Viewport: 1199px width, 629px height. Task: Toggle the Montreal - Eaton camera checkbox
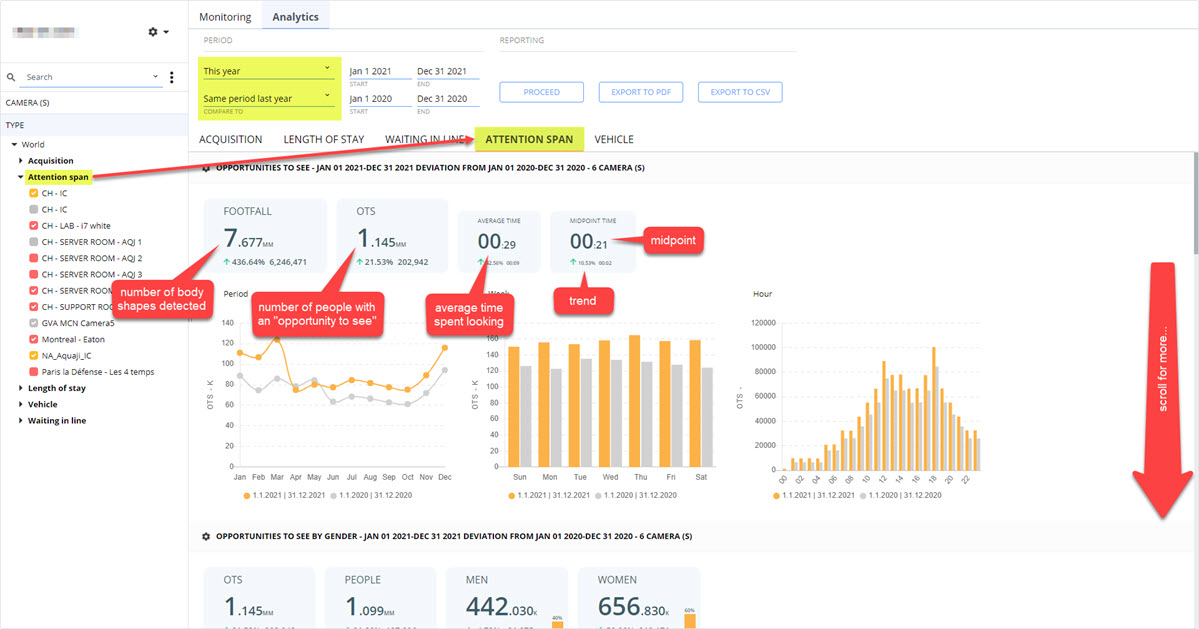click(34, 339)
